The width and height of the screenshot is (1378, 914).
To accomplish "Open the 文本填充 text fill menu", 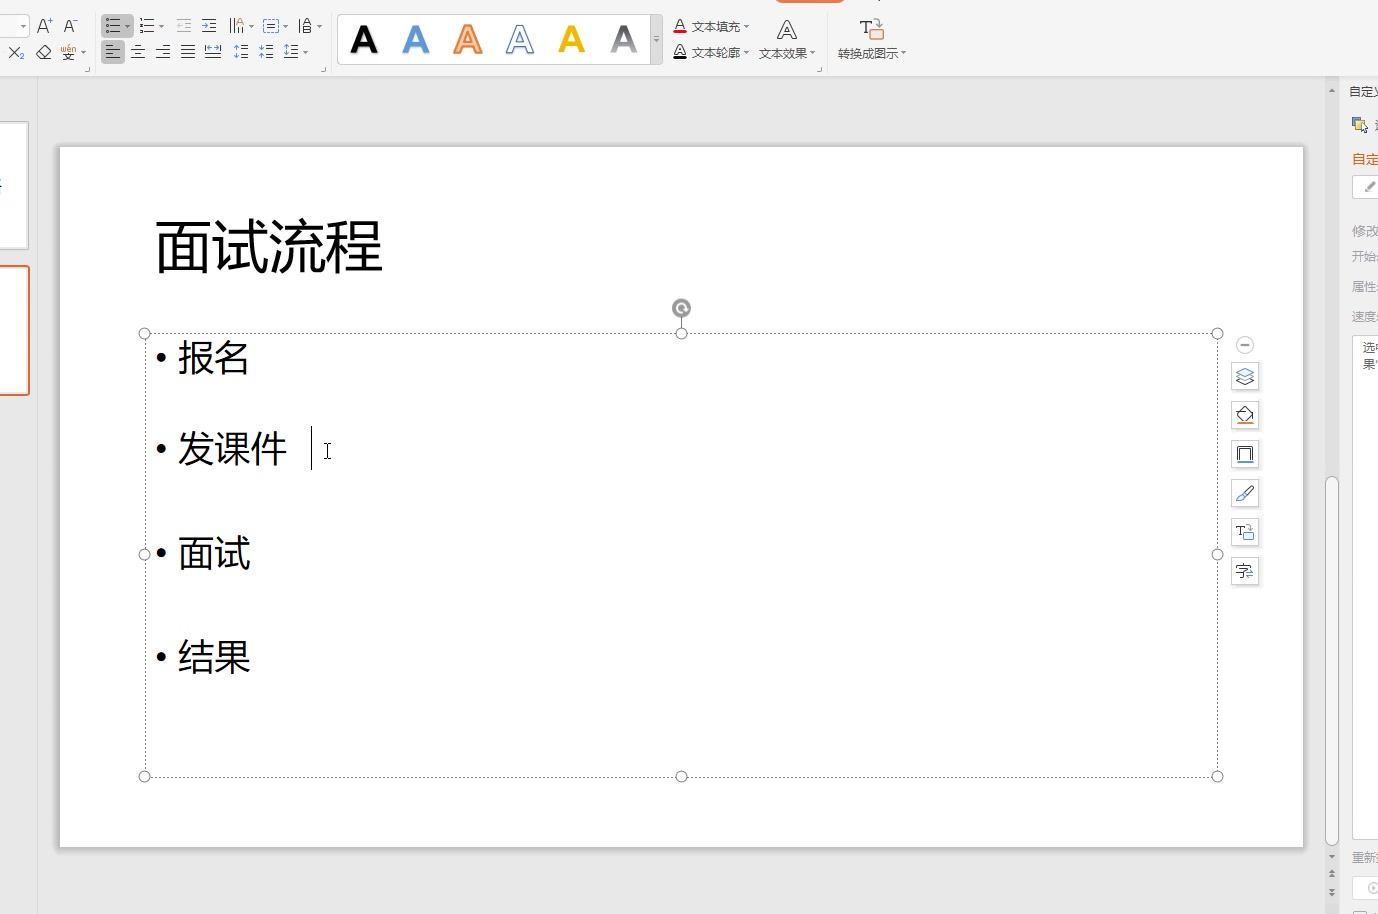I will coord(711,26).
